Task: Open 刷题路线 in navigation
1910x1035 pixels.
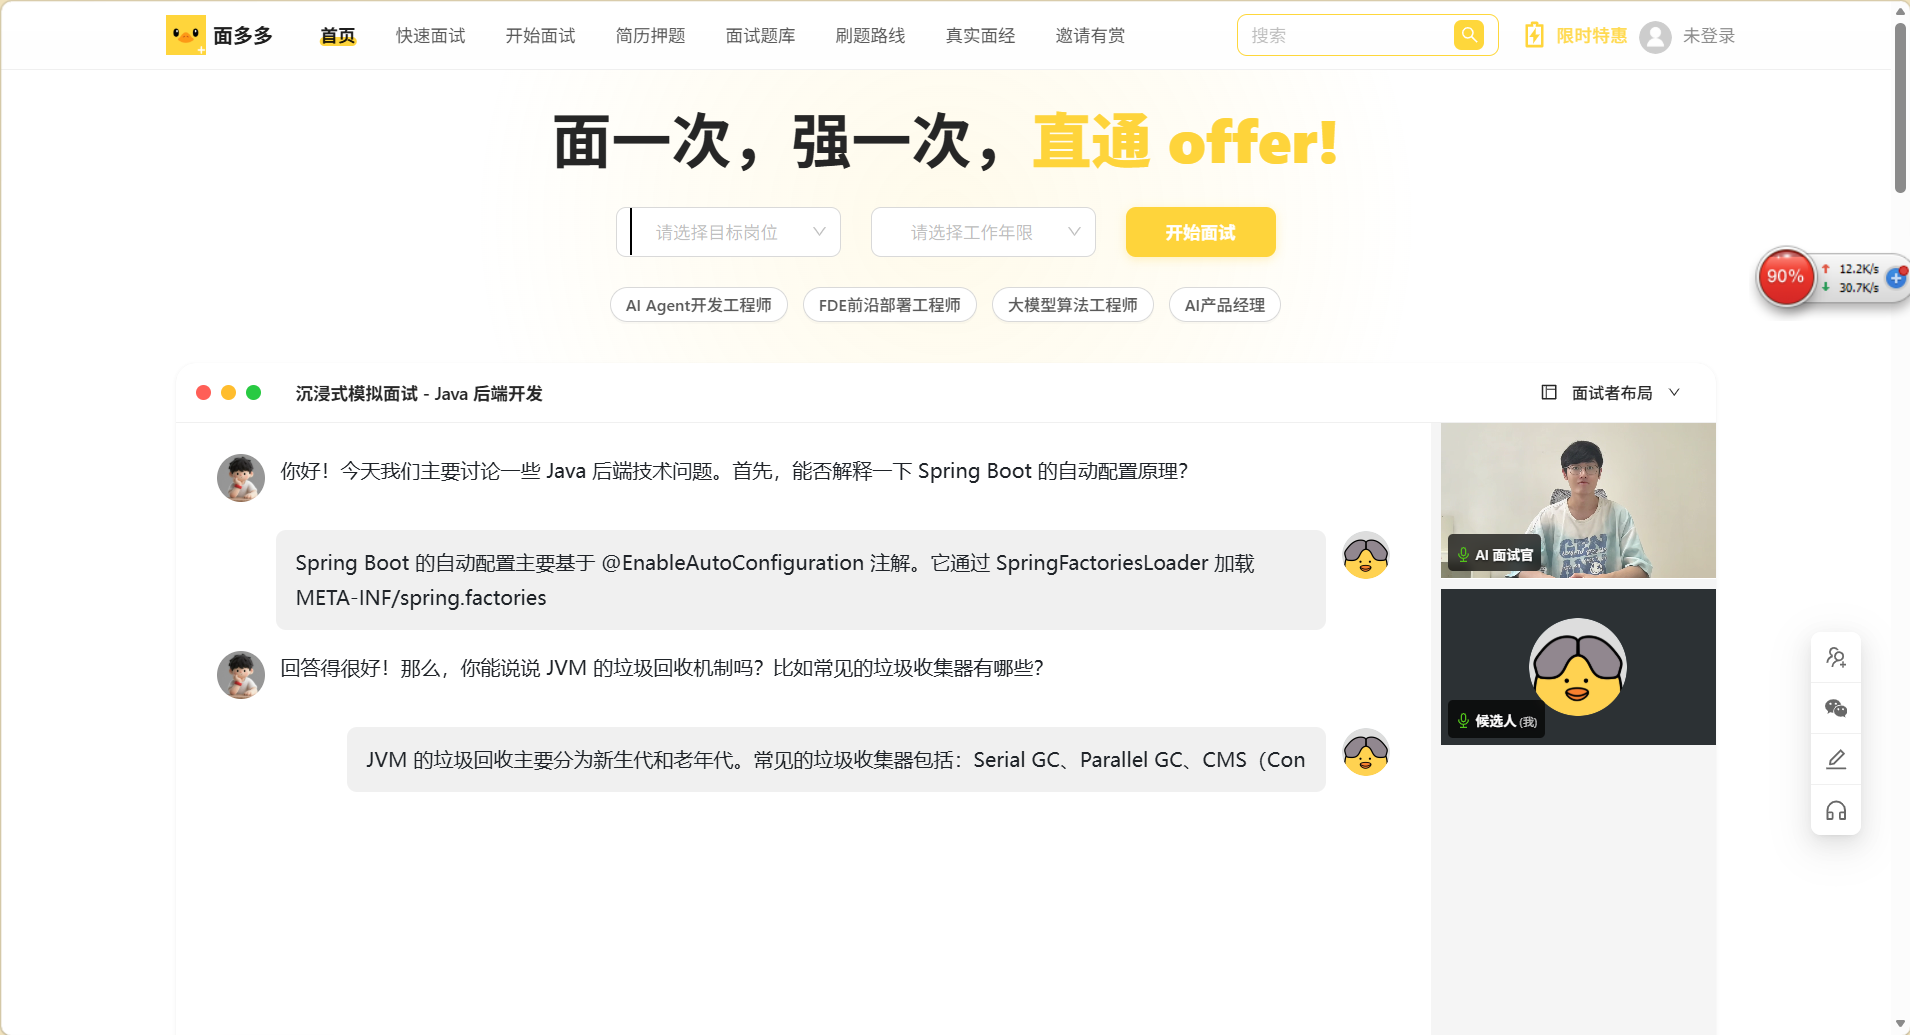Action: [x=871, y=36]
